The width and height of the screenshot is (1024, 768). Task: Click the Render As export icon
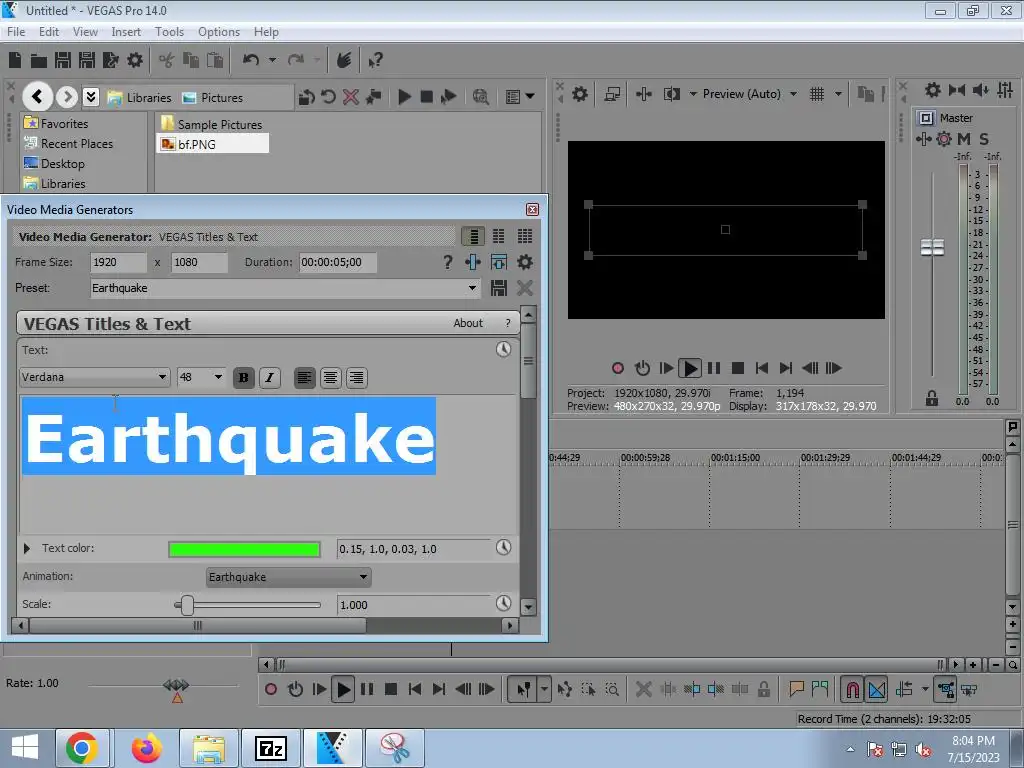pyautogui.click(x=110, y=61)
